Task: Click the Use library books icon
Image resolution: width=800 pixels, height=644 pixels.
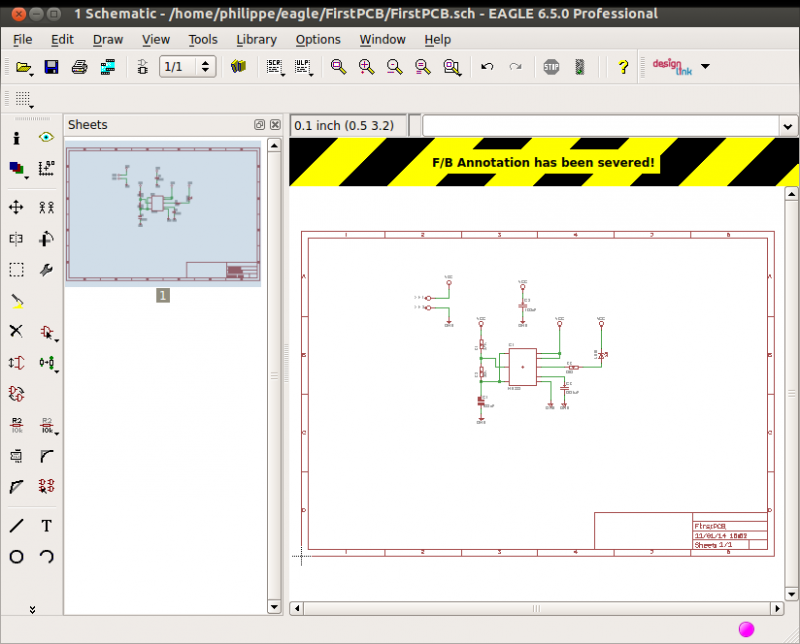Action: [x=238, y=66]
